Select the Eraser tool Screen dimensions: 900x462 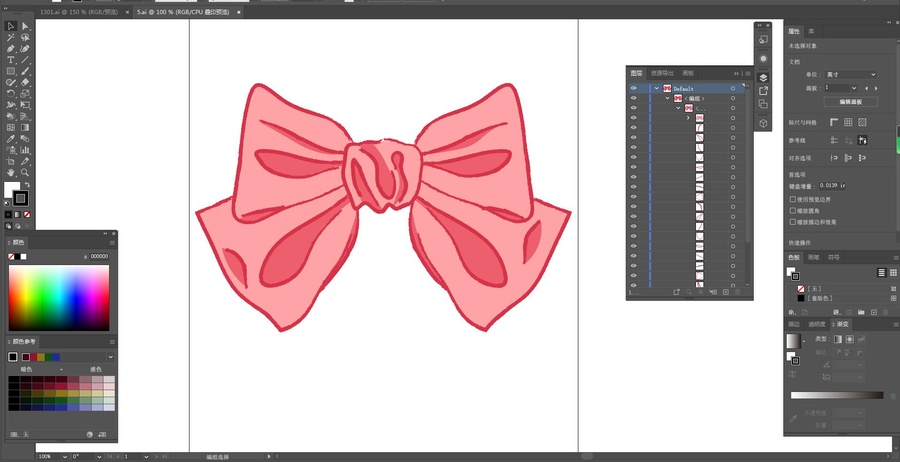(25, 83)
